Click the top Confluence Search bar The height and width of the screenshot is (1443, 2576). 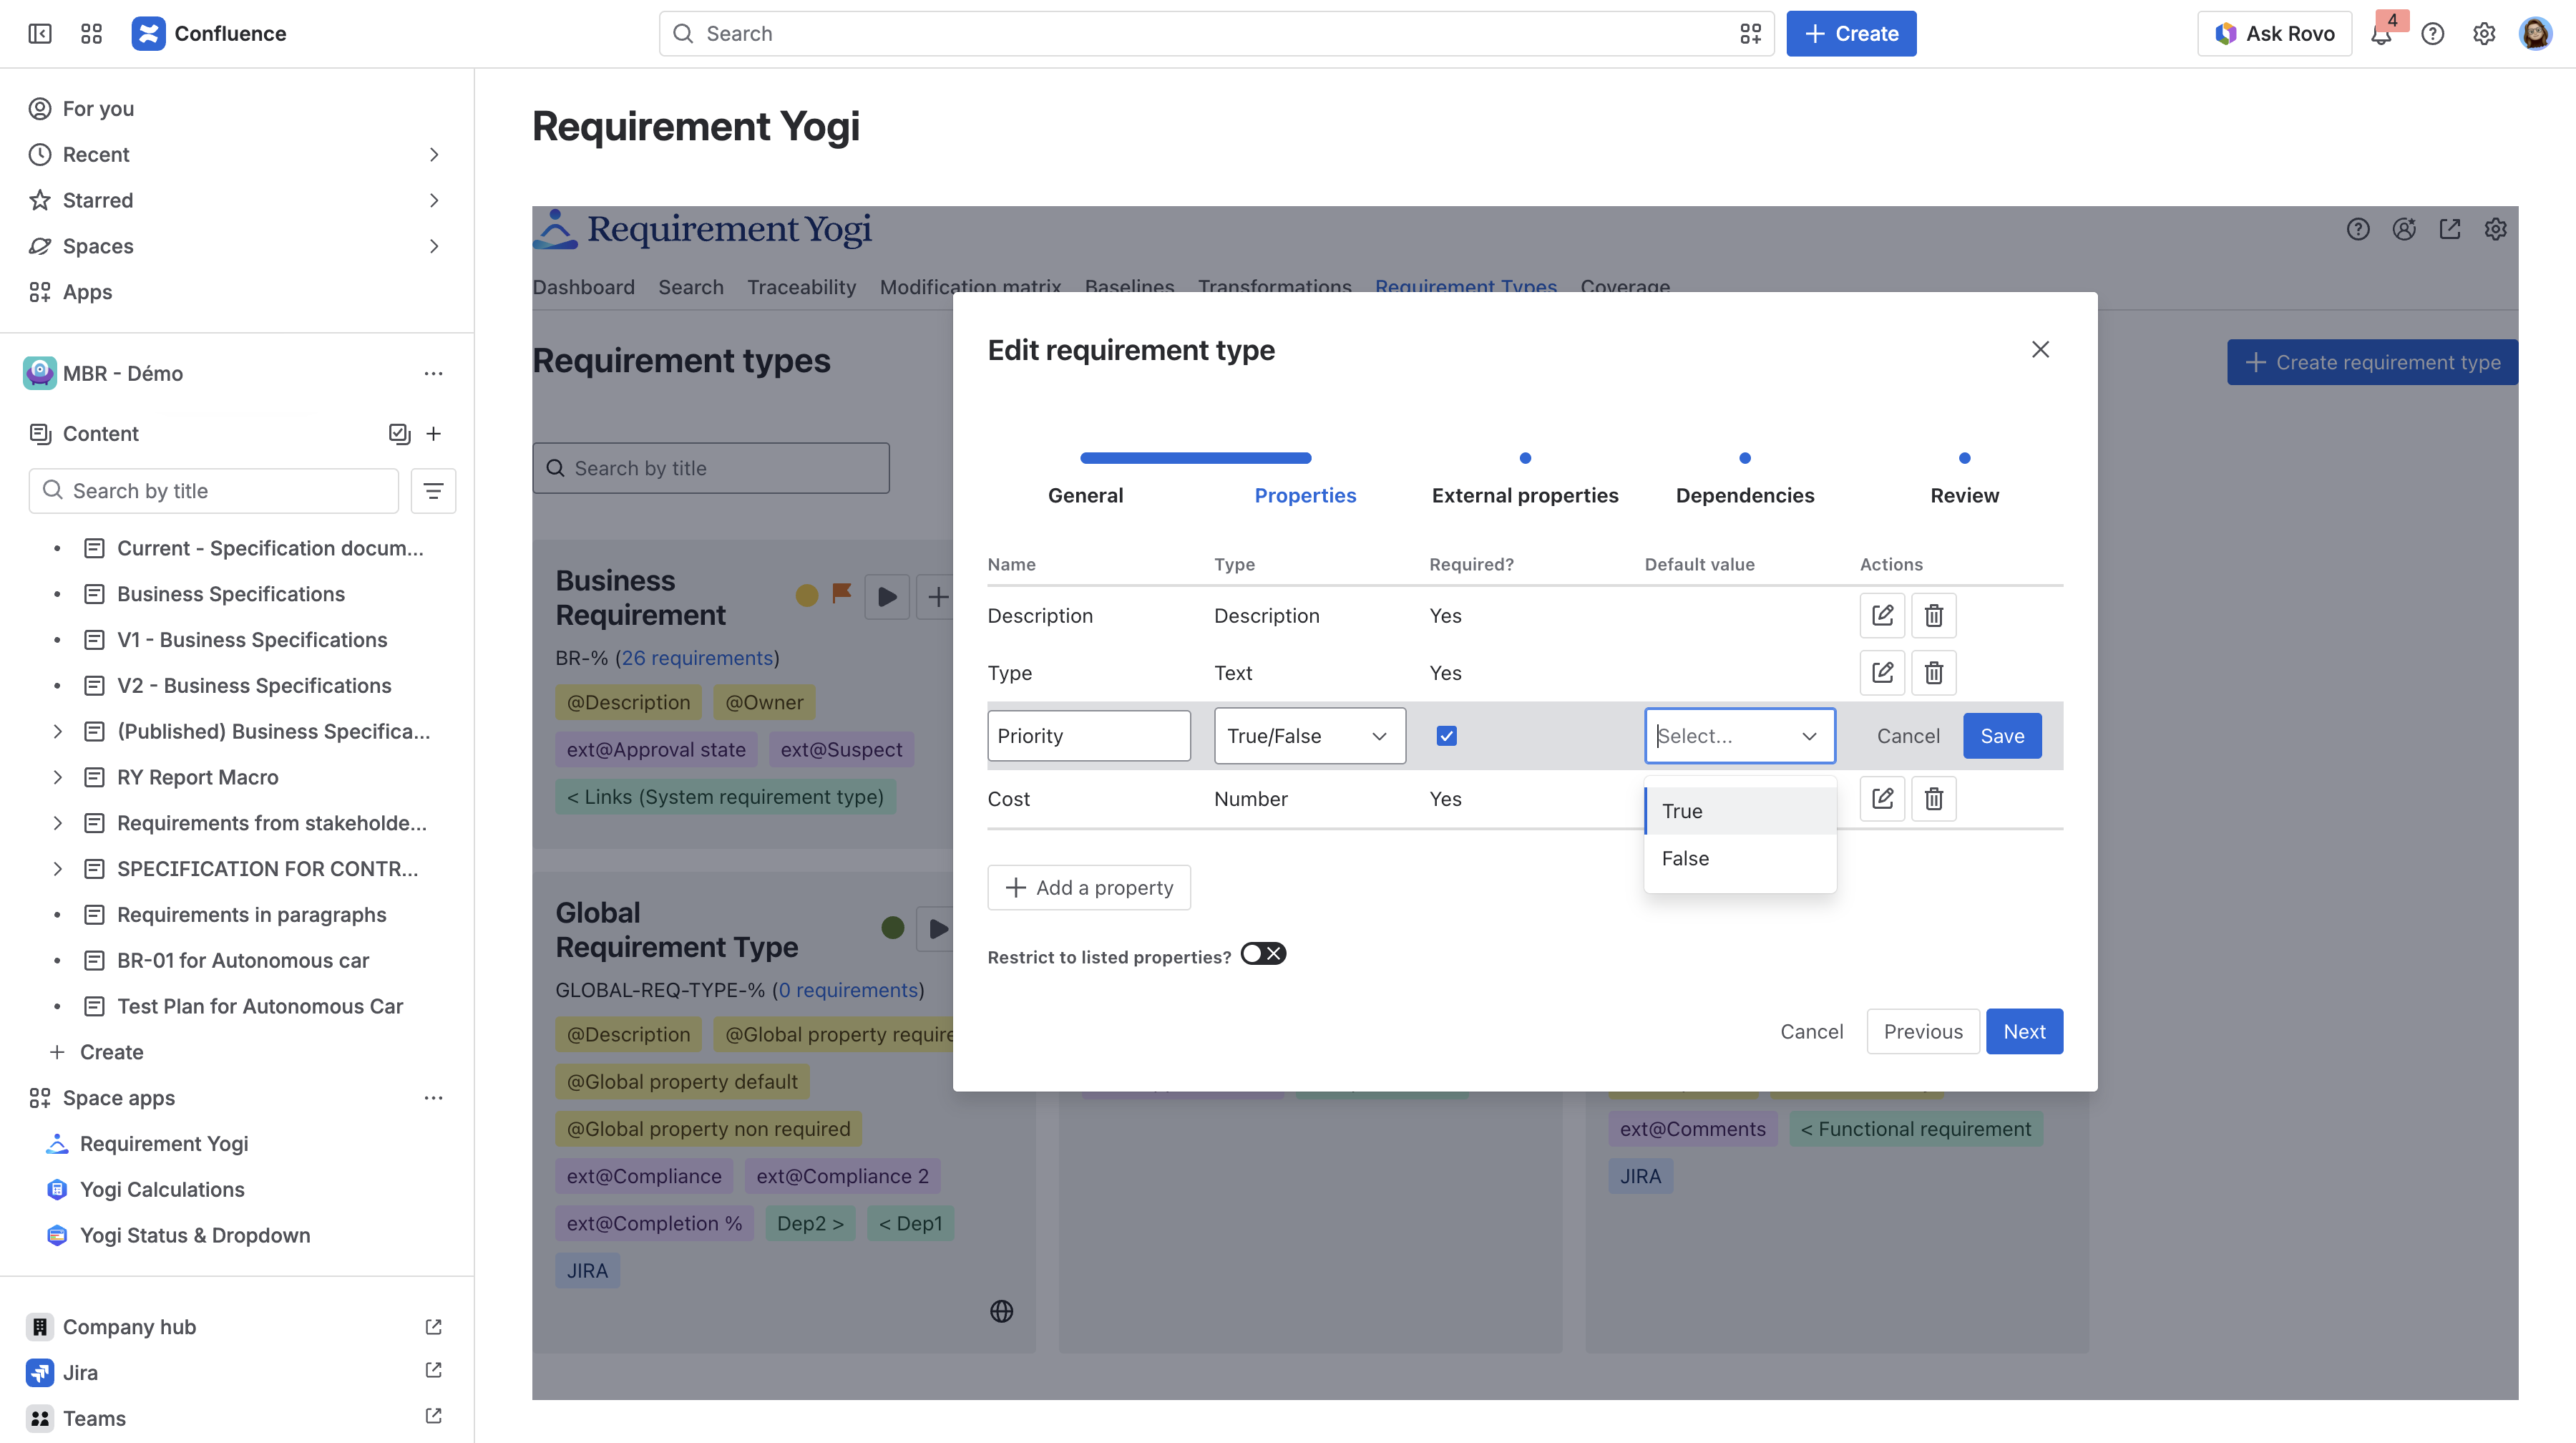point(1216,34)
